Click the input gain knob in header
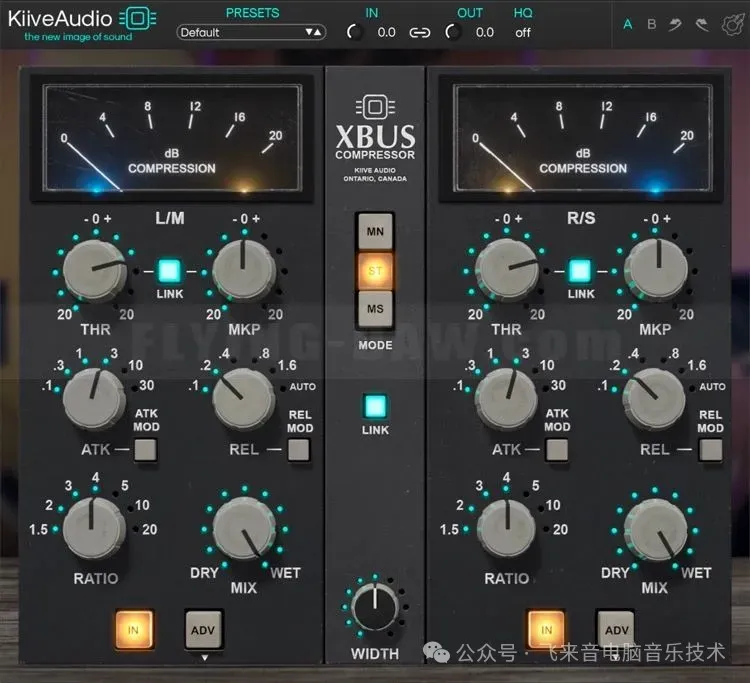Screen dimensions: 750x683 click(355, 32)
